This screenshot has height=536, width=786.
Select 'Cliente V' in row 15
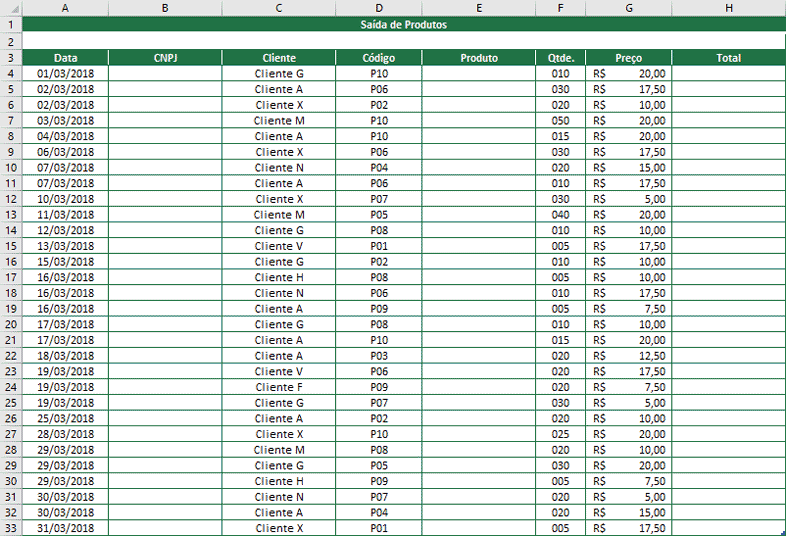(279, 246)
